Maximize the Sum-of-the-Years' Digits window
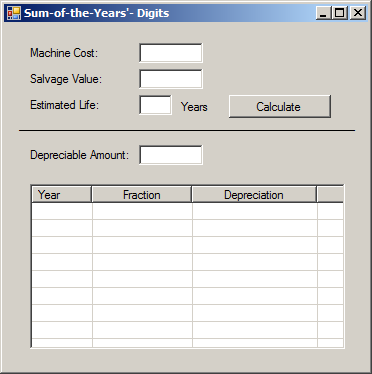 (x=340, y=13)
